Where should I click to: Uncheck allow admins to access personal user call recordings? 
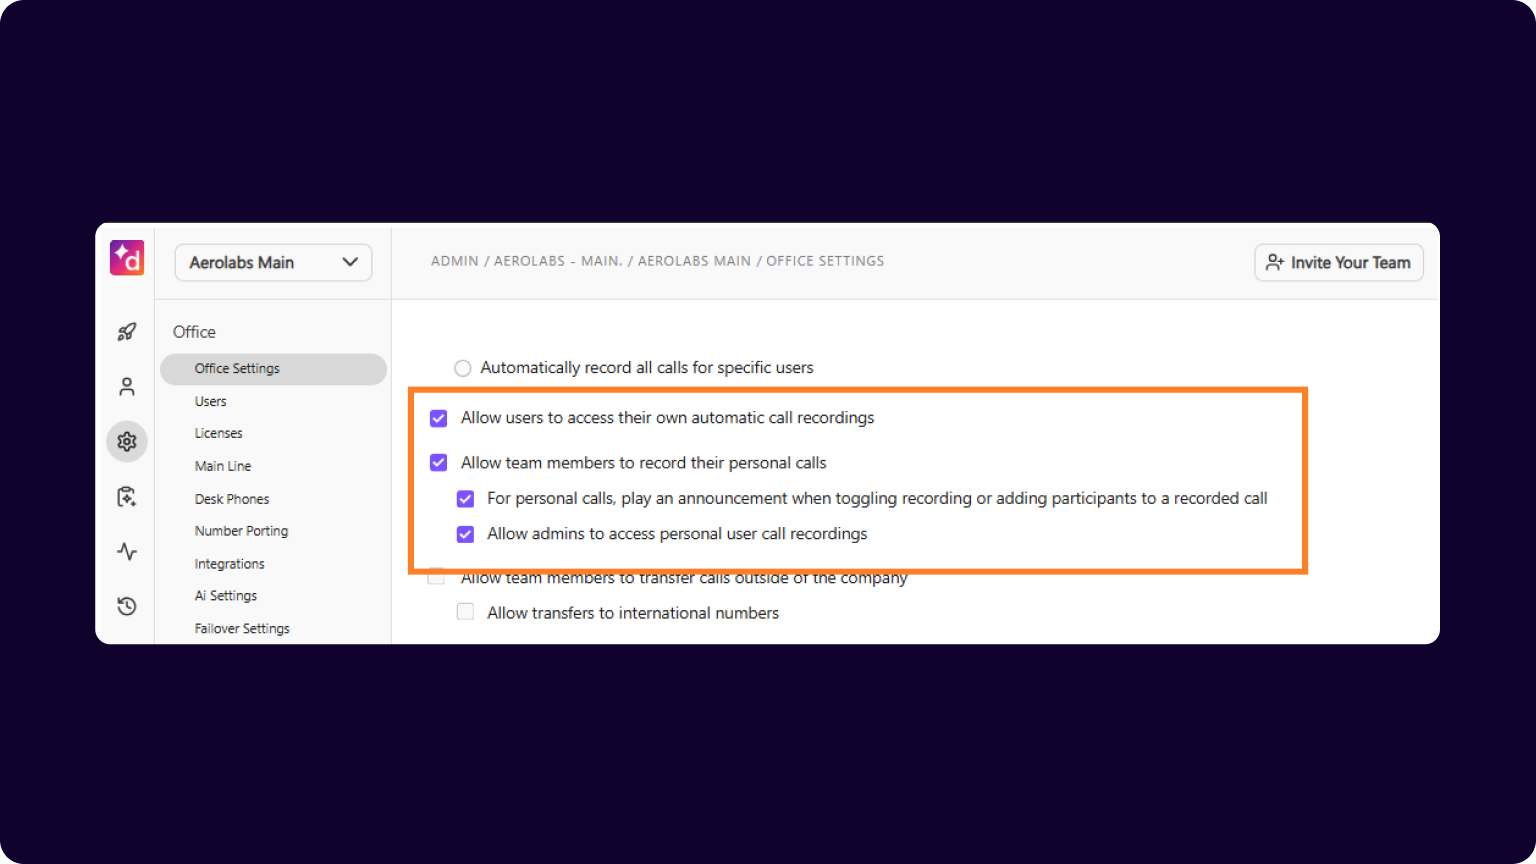click(465, 534)
